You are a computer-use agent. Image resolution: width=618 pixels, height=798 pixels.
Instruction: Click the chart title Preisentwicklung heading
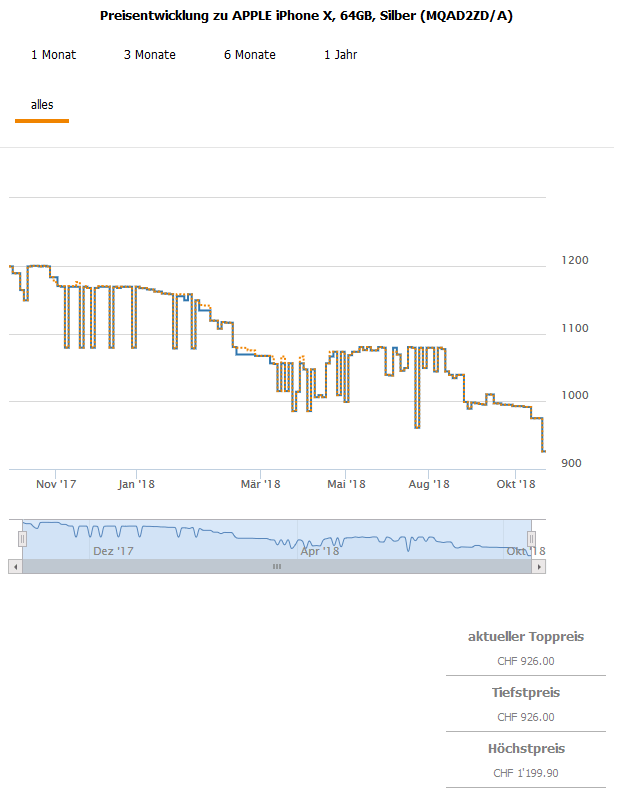tap(306, 16)
